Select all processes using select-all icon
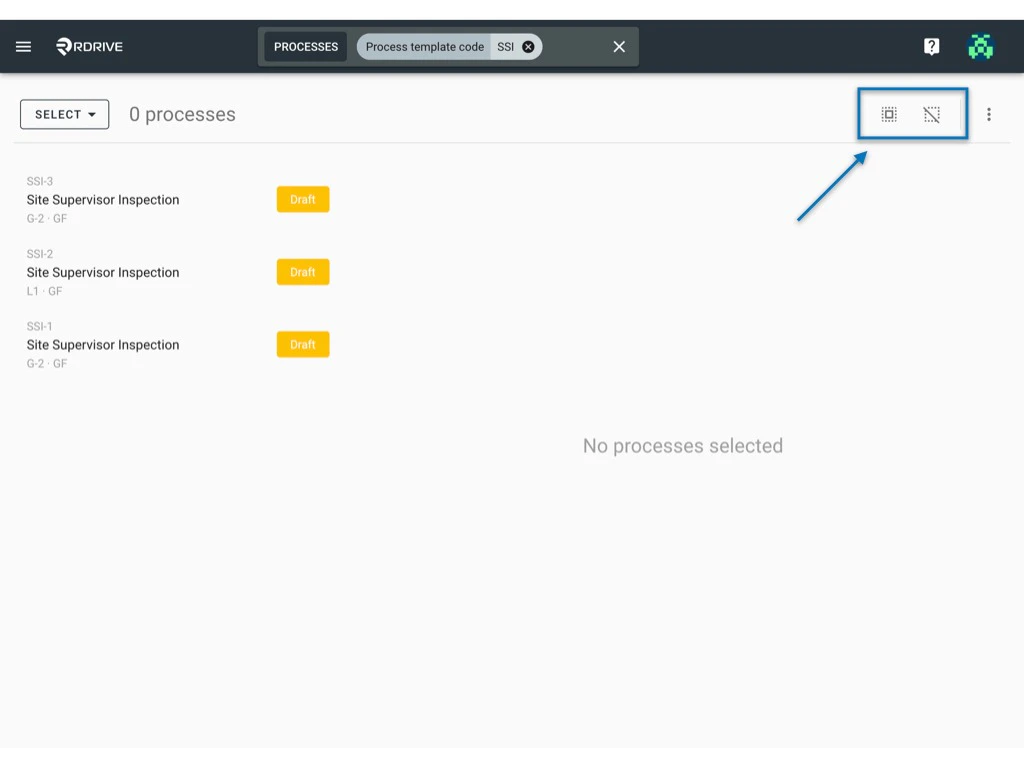The height and width of the screenshot is (768, 1024). point(889,114)
